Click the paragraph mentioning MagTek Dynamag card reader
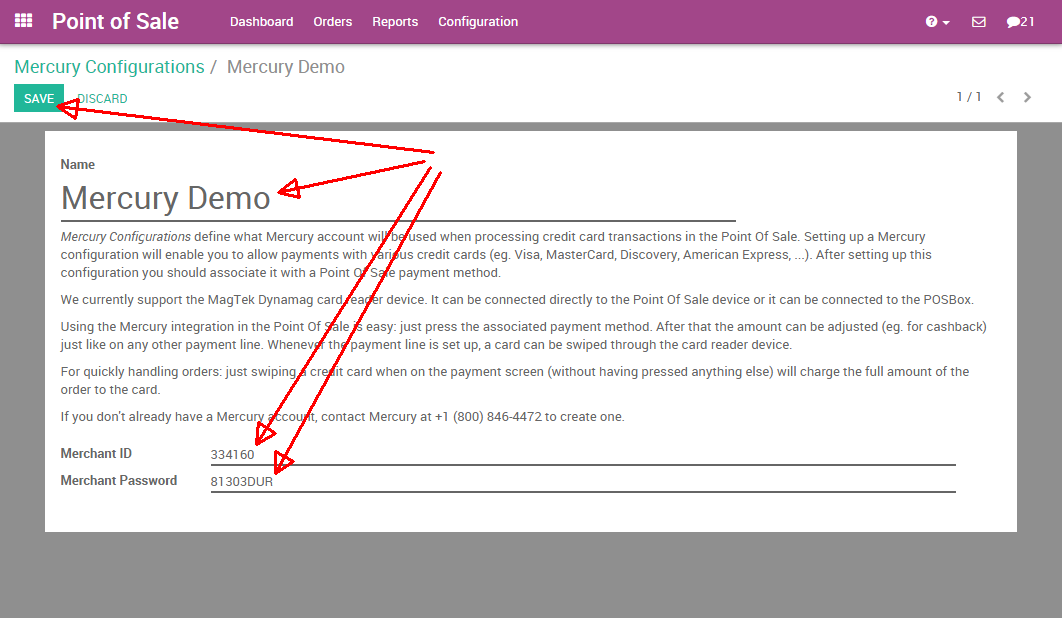Viewport: 1062px width, 618px height. [x=517, y=300]
